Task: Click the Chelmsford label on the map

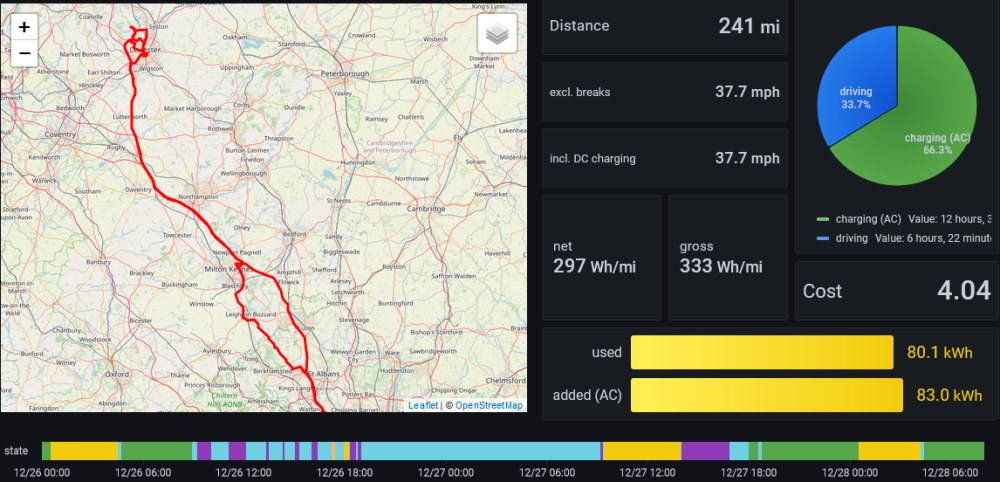Action: 504,379
